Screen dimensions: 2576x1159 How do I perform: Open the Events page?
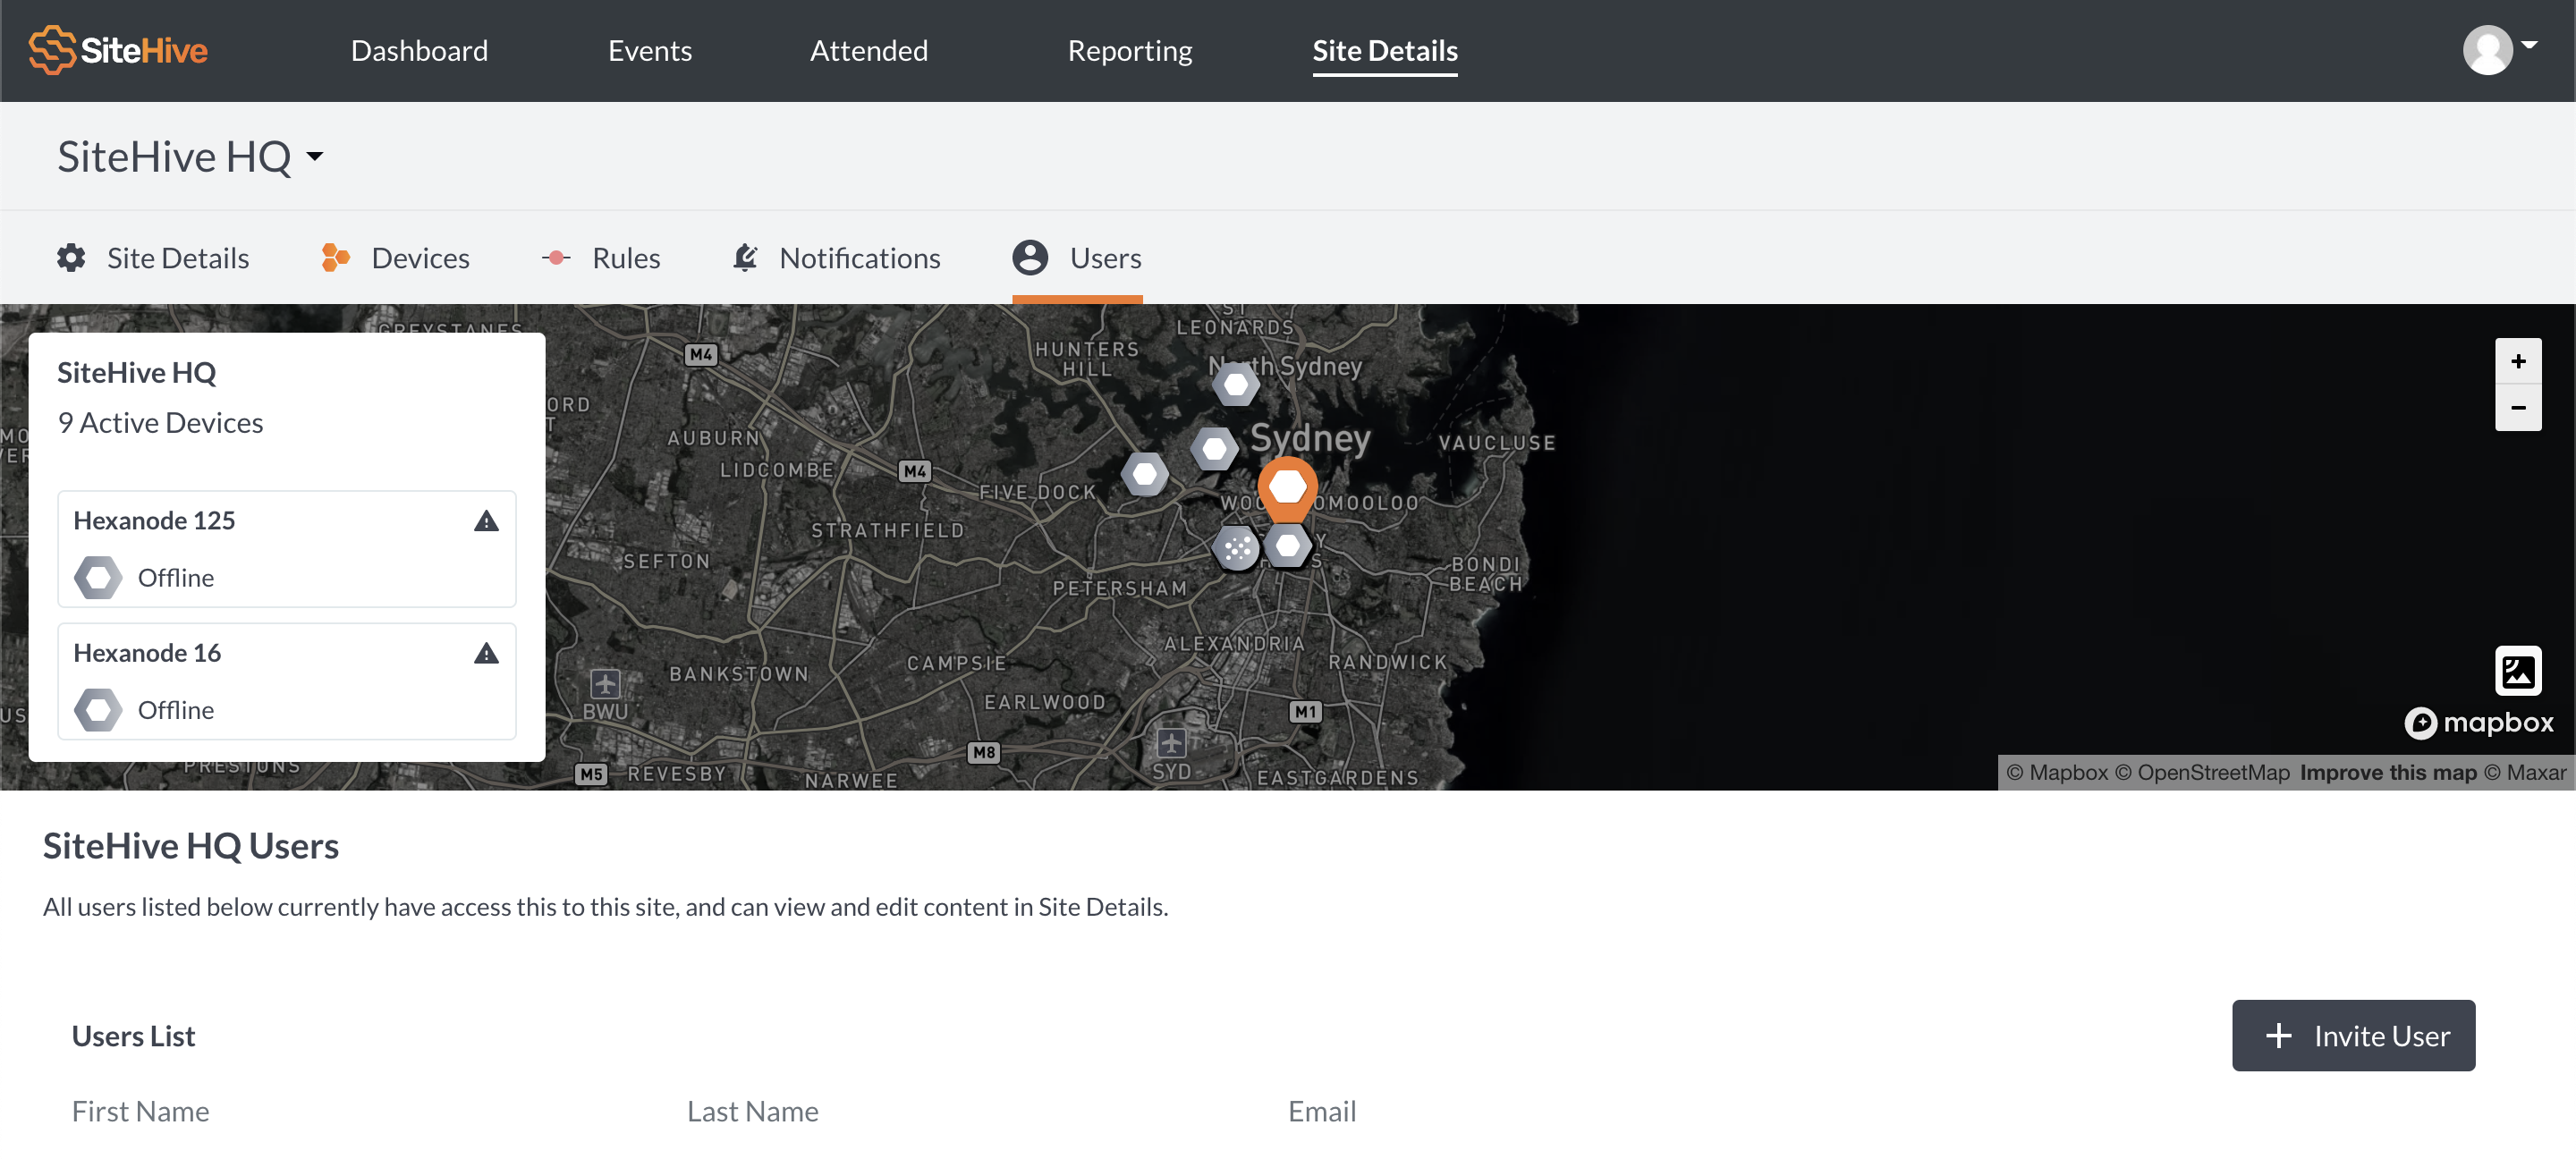click(x=650, y=50)
